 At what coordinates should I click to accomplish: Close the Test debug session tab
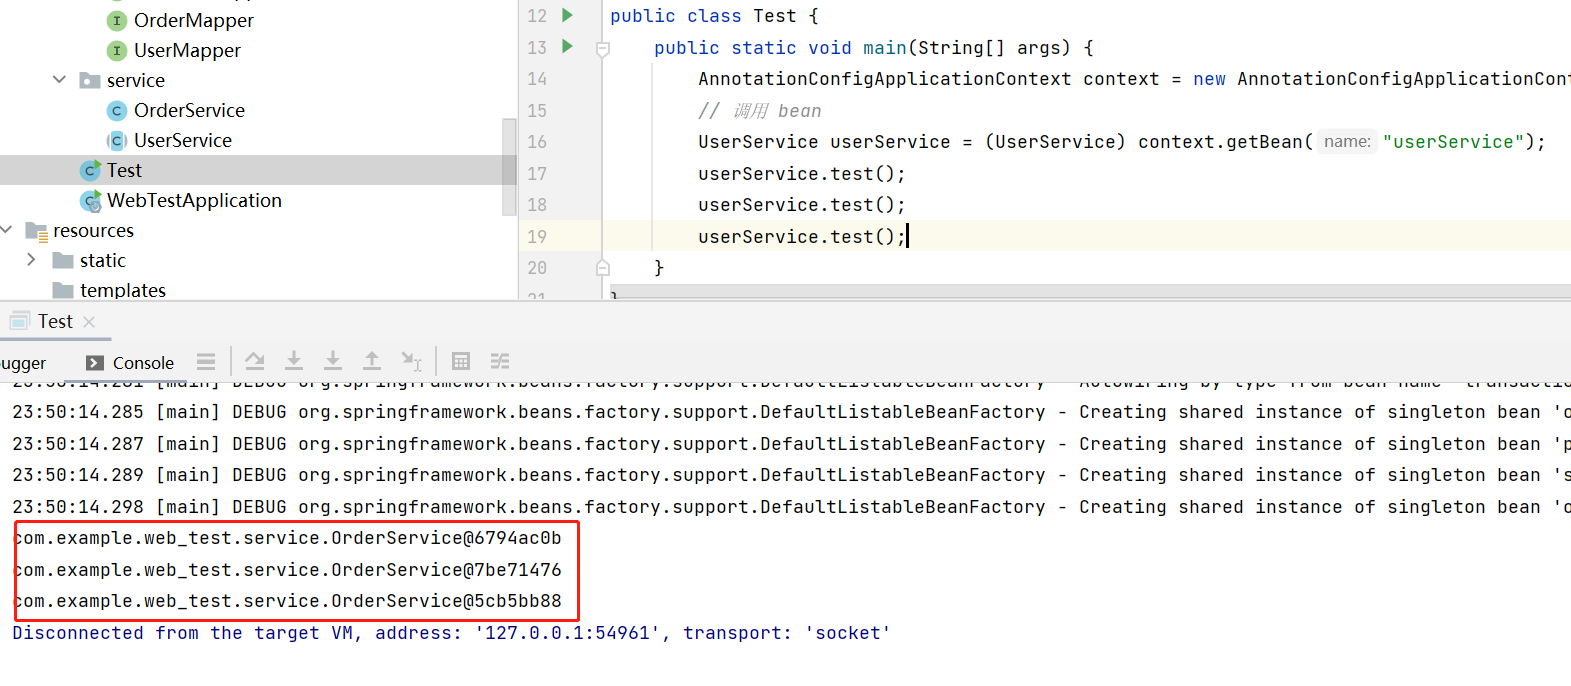click(x=90, y=321)
